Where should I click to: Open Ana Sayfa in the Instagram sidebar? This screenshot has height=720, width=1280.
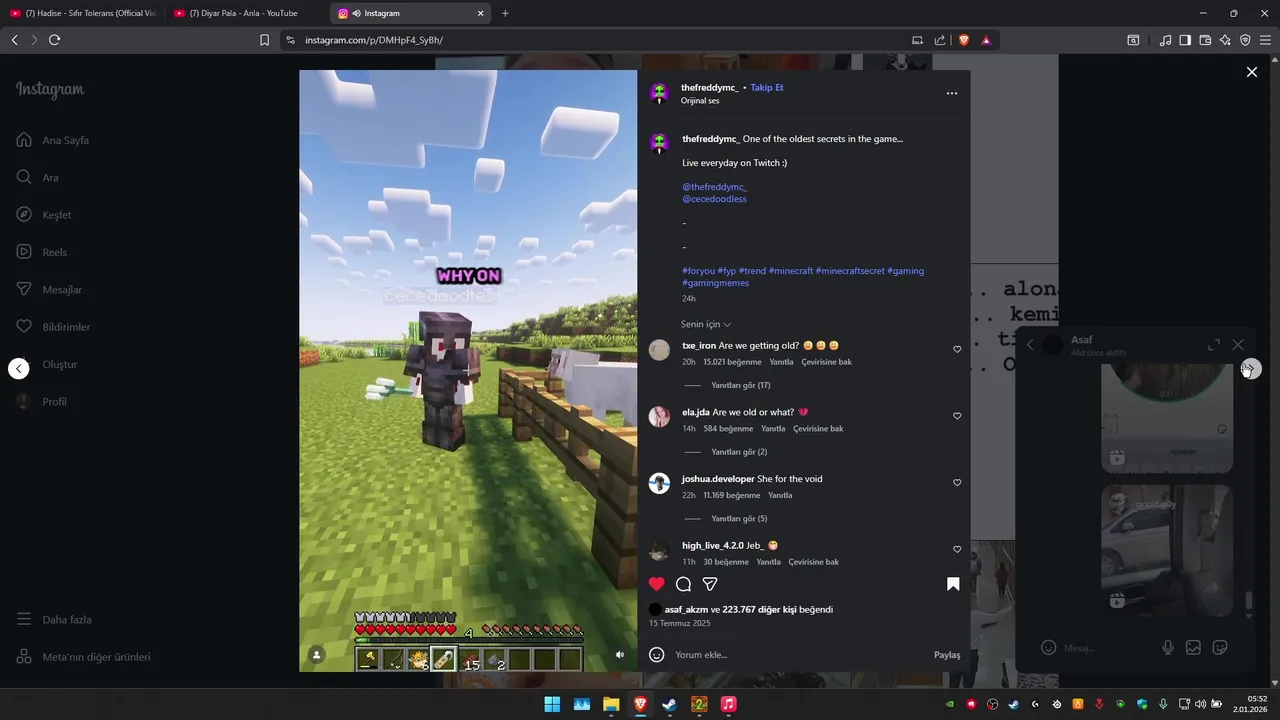coord(54,140)
